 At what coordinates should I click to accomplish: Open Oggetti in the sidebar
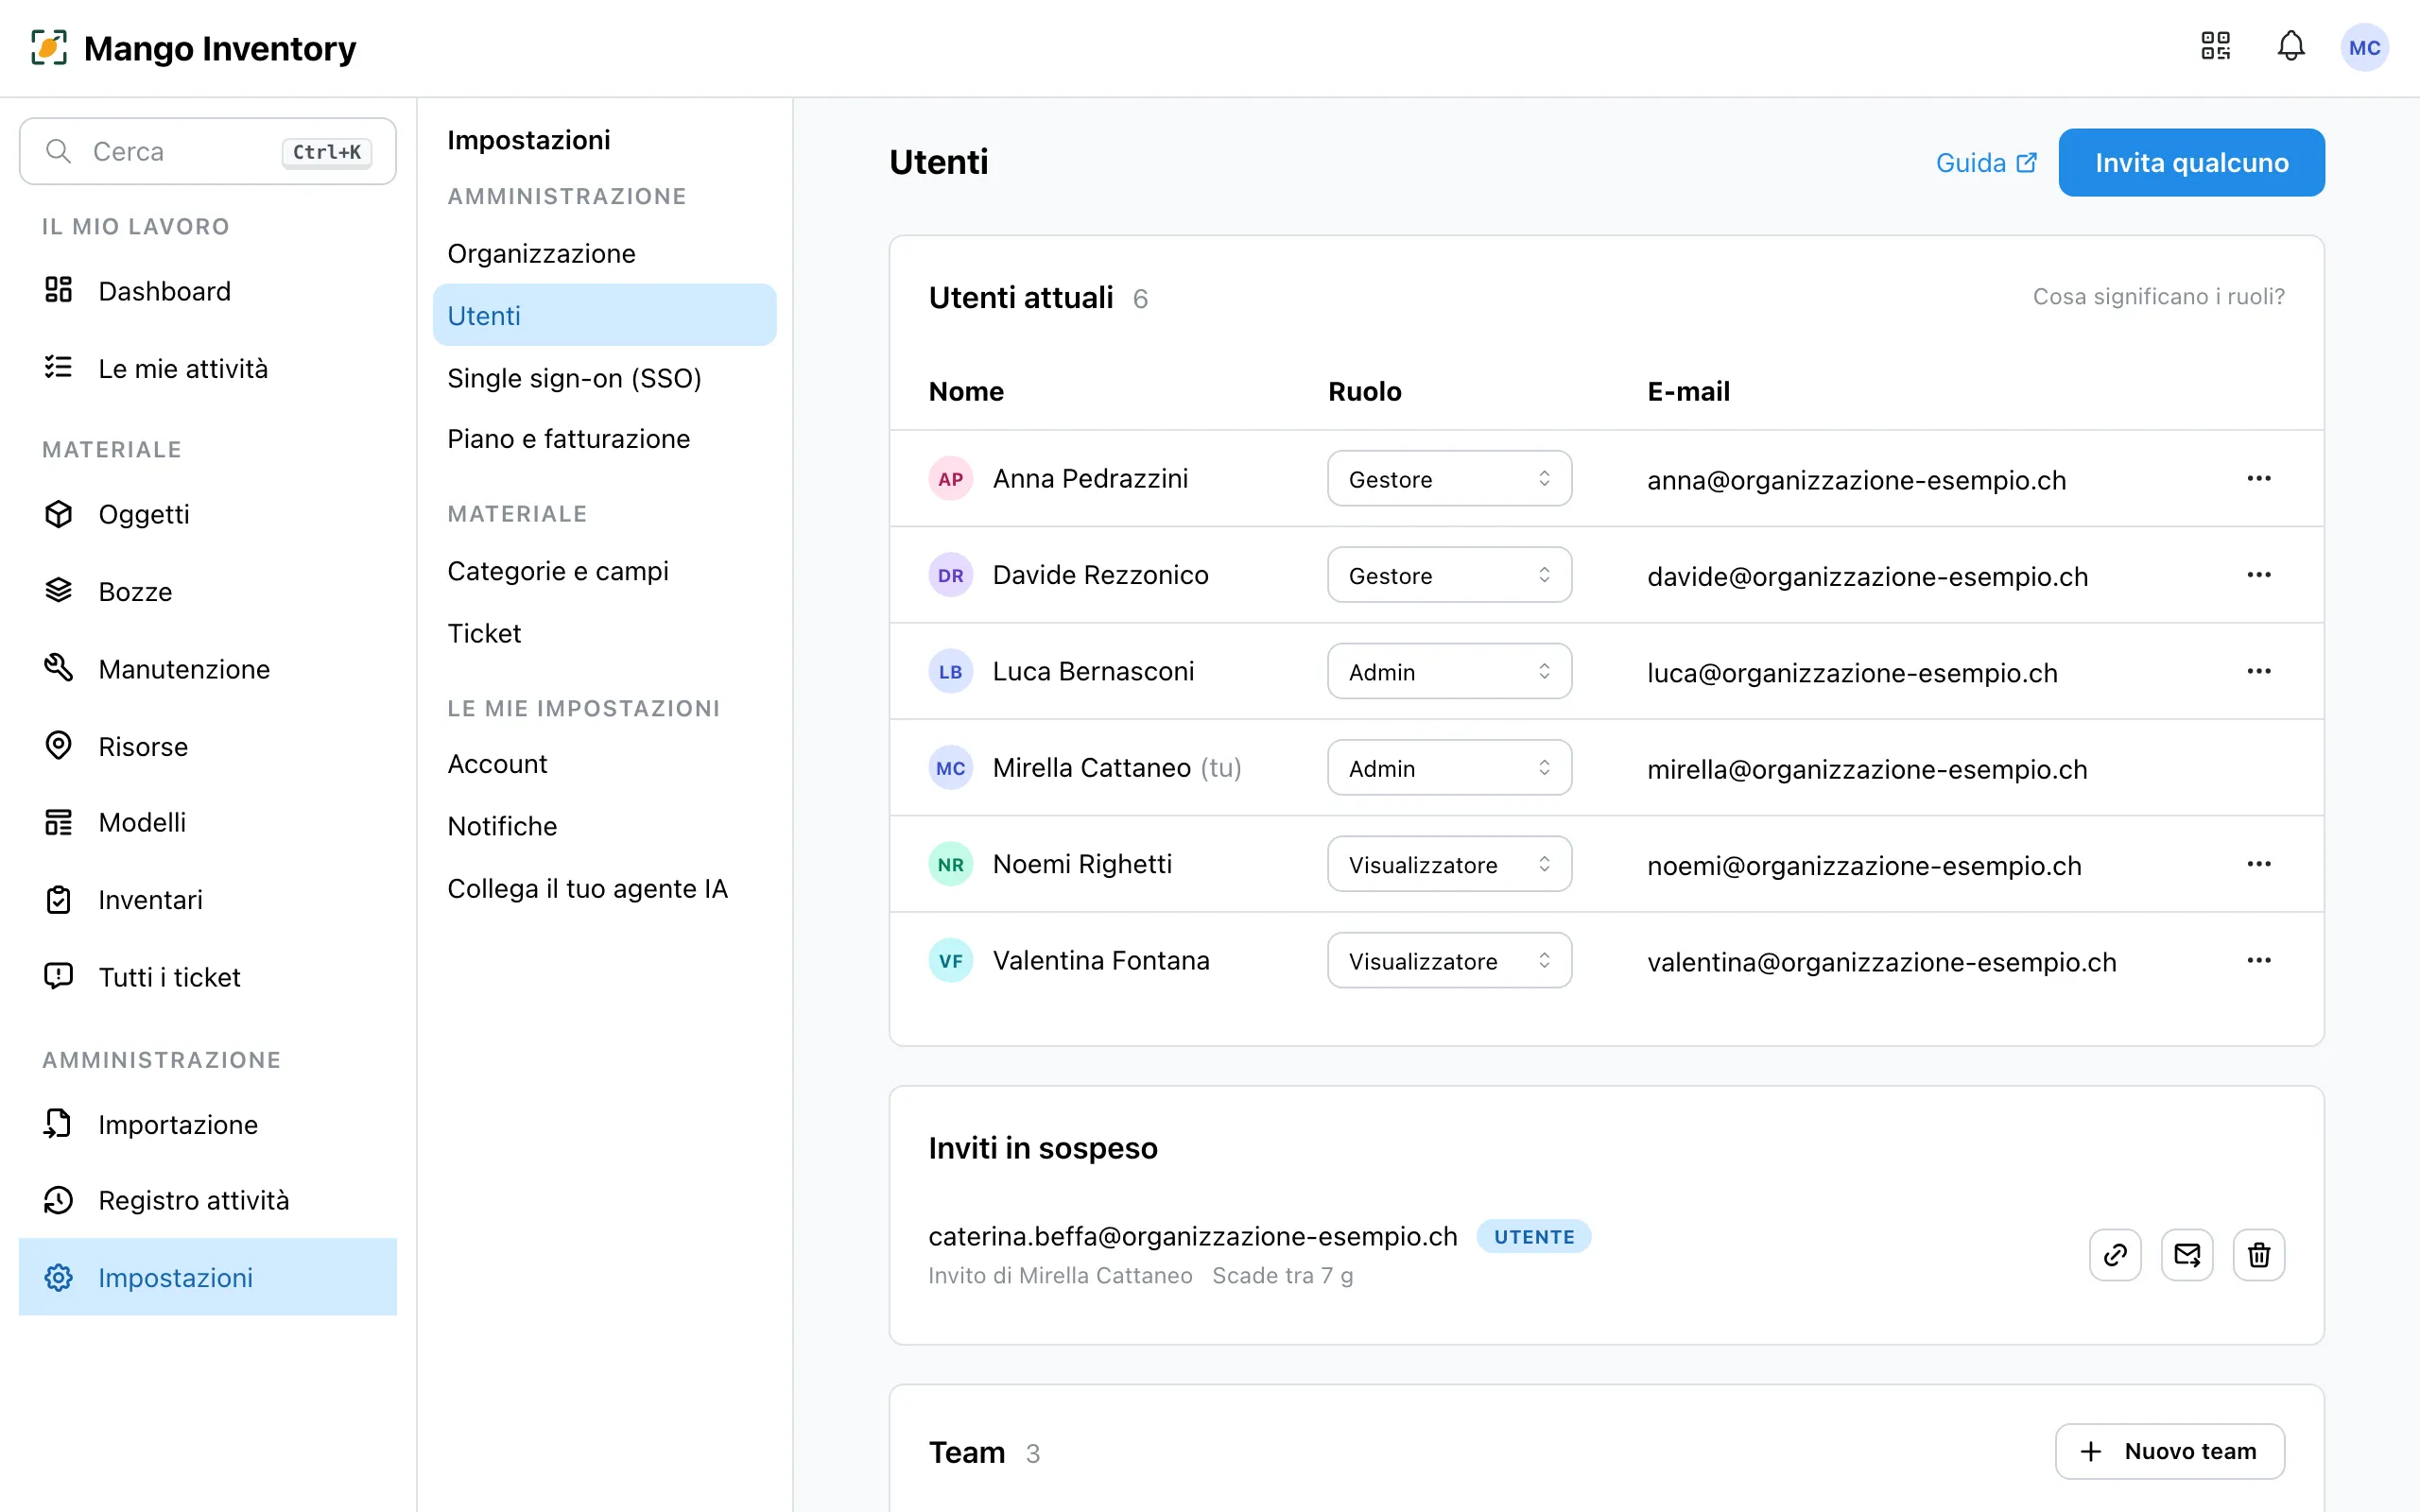(208, 514)
